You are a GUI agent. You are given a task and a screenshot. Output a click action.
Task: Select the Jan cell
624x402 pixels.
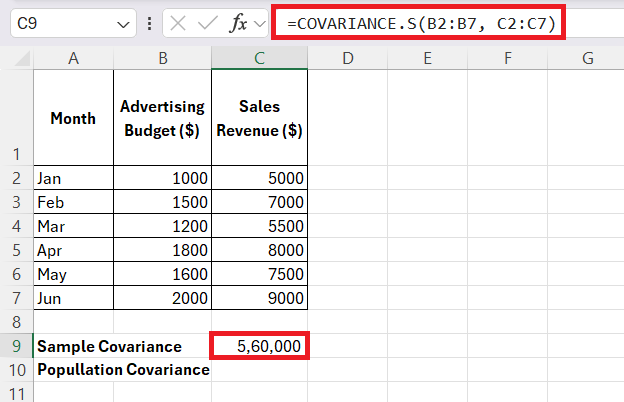[x=74, y=178]
